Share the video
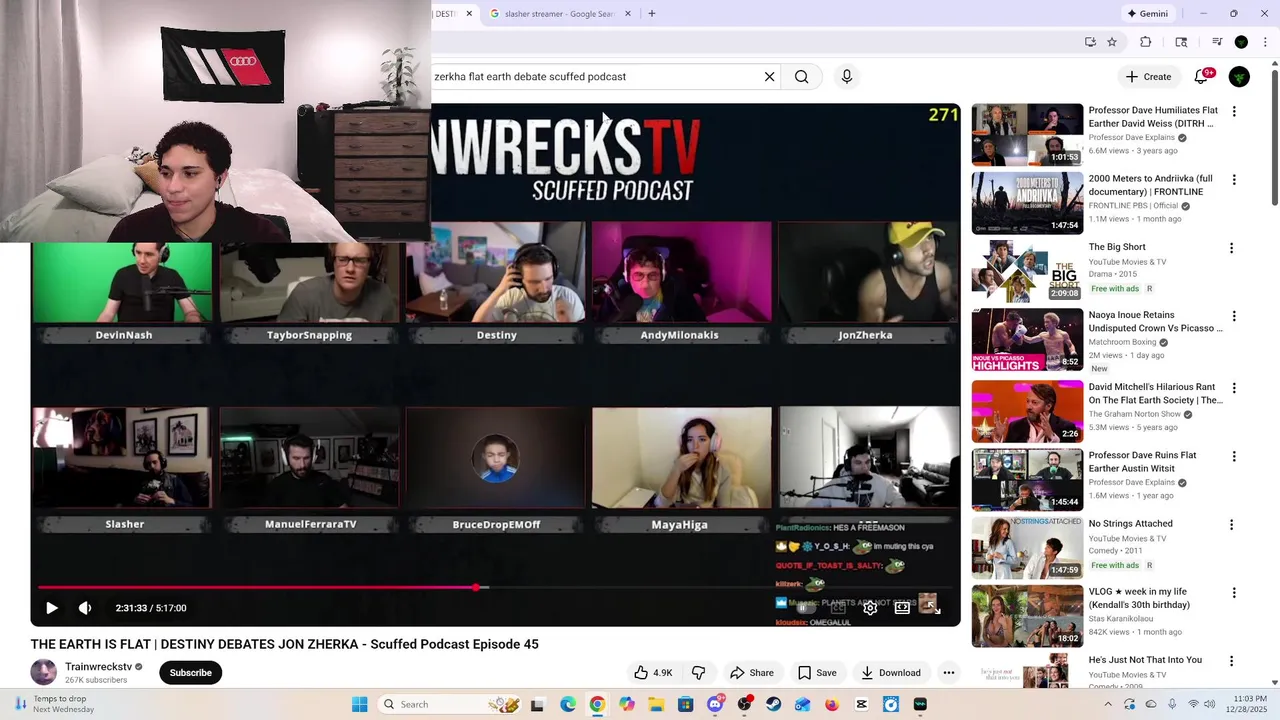 (752, 673)
